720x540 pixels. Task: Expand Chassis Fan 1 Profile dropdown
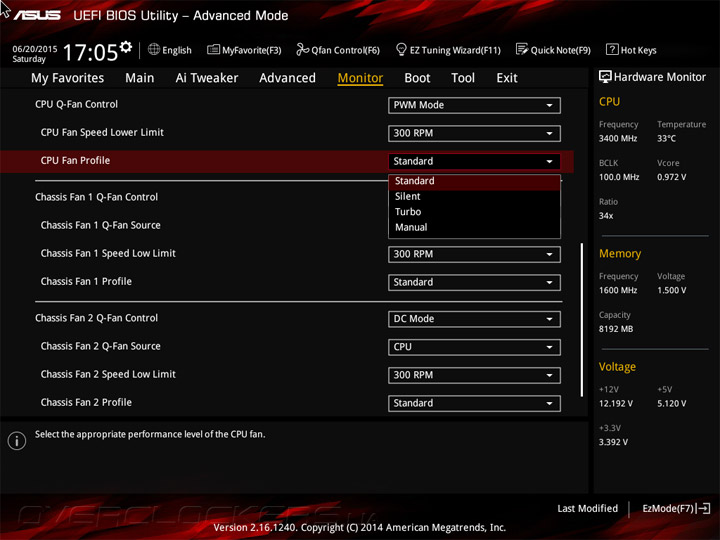pyautogui.click(x=474, y=282)
